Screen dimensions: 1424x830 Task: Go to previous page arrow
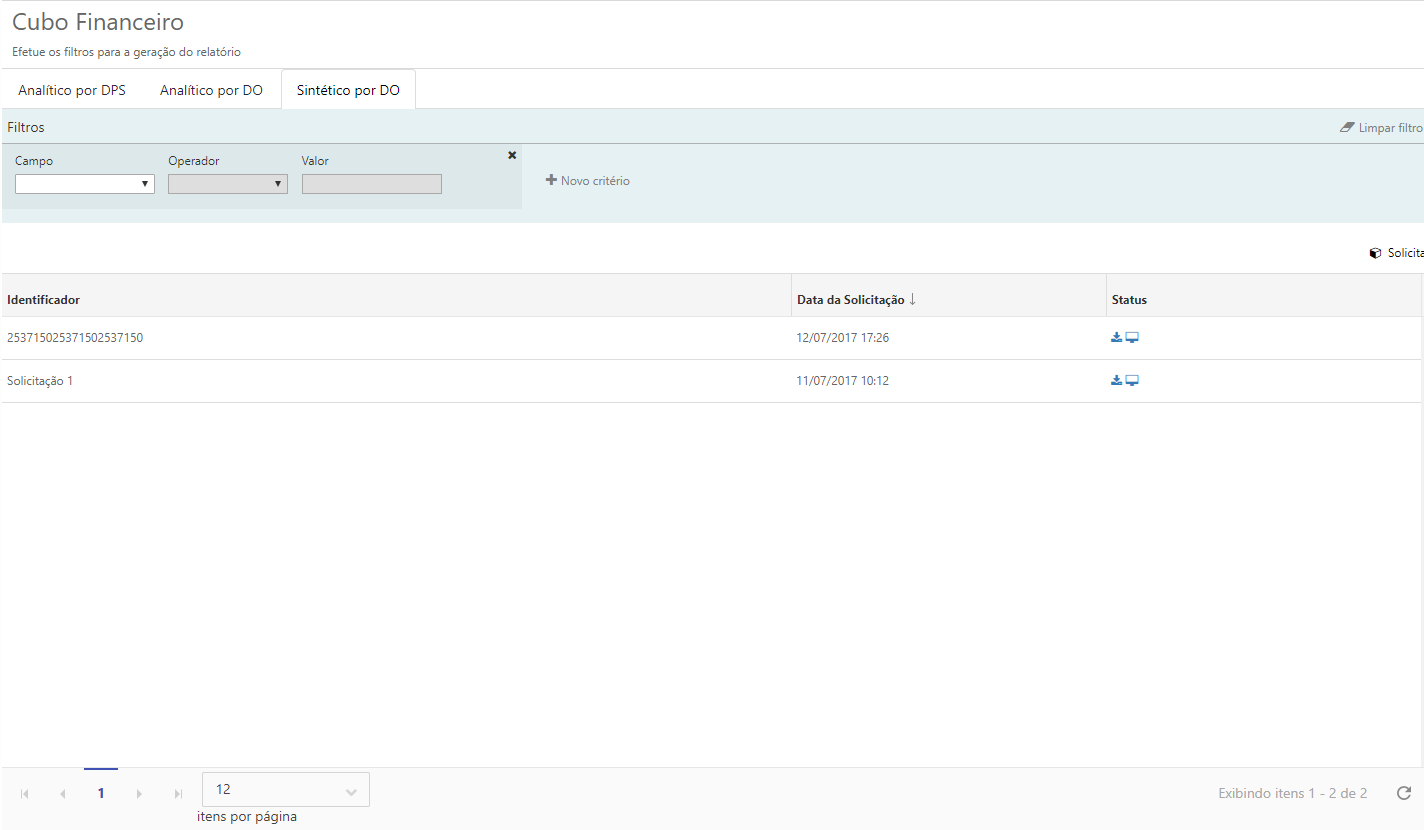(63, 793)
